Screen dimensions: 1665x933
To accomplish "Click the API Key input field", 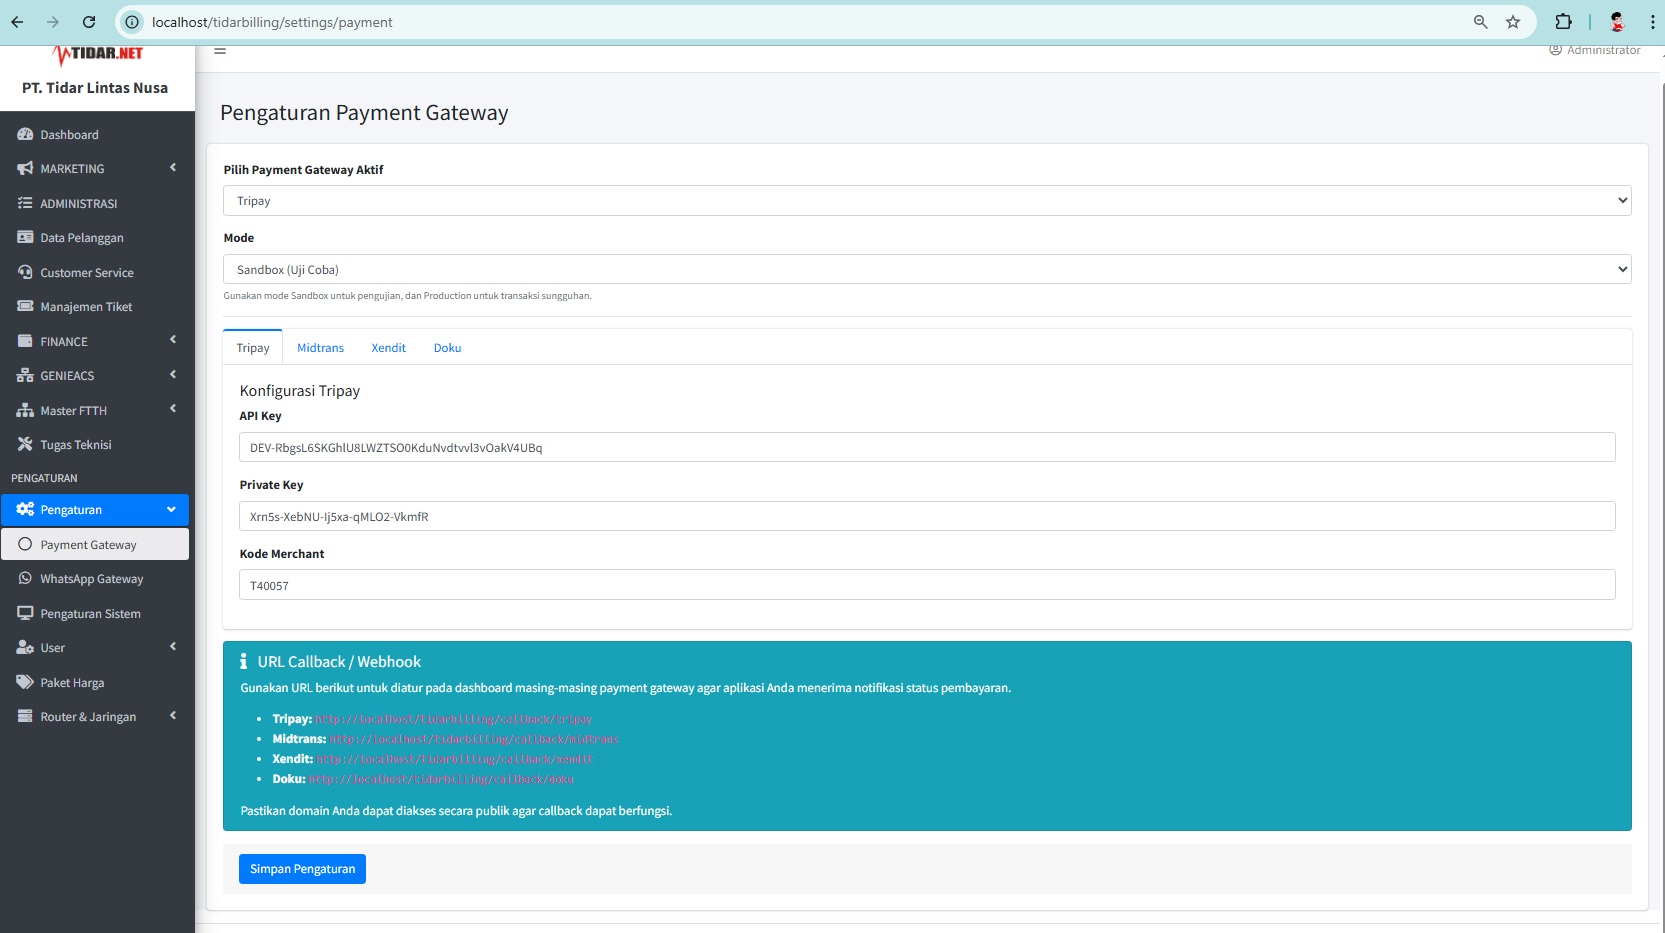I will 927,447.
